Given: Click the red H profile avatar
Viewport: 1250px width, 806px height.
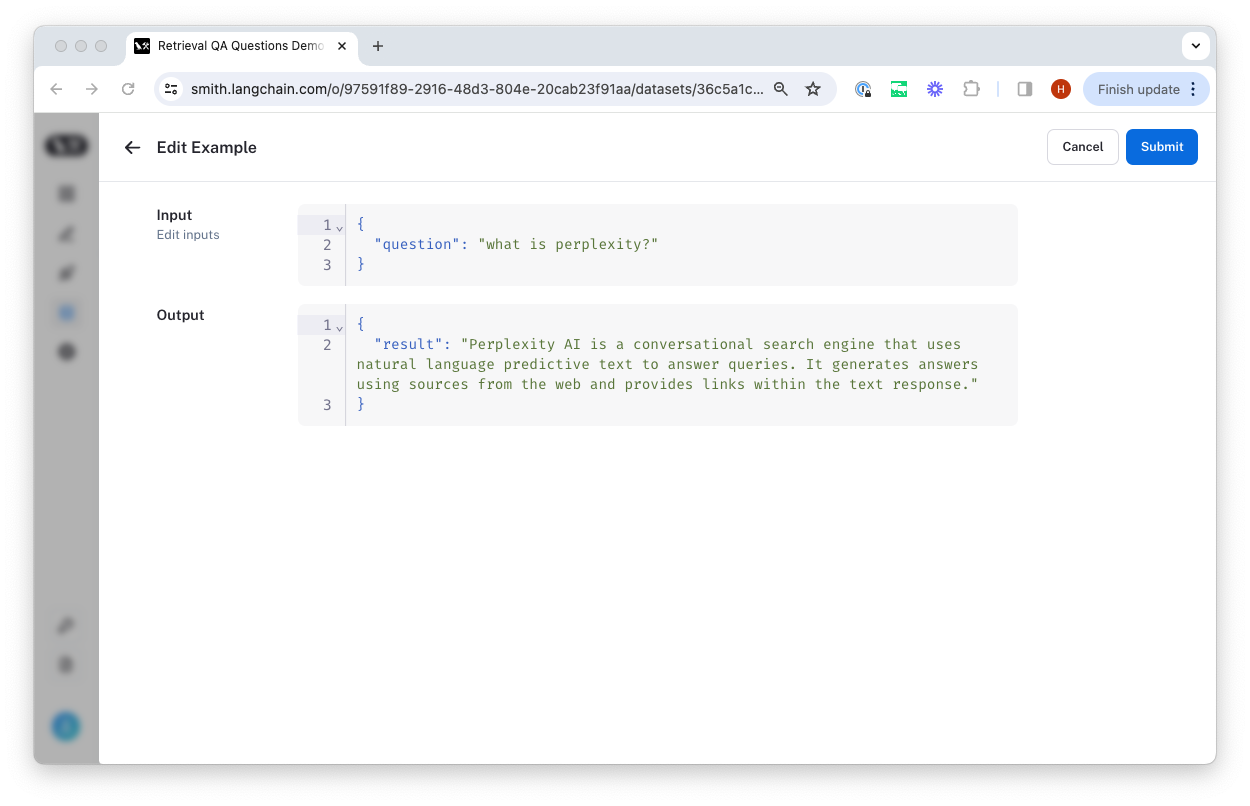Looking at the screenshot, I should tap(1061, 89).
